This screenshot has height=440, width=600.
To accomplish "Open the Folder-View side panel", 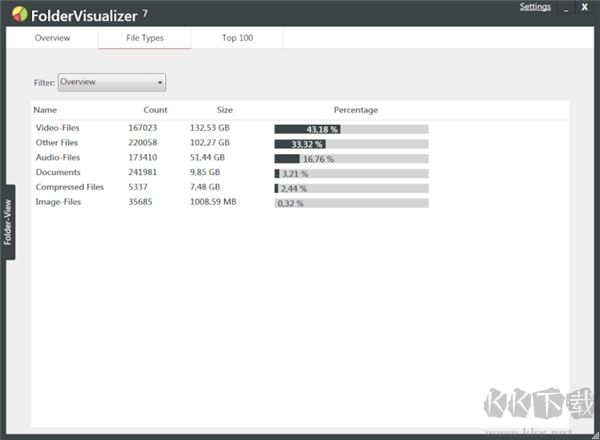I will [8, 222].
